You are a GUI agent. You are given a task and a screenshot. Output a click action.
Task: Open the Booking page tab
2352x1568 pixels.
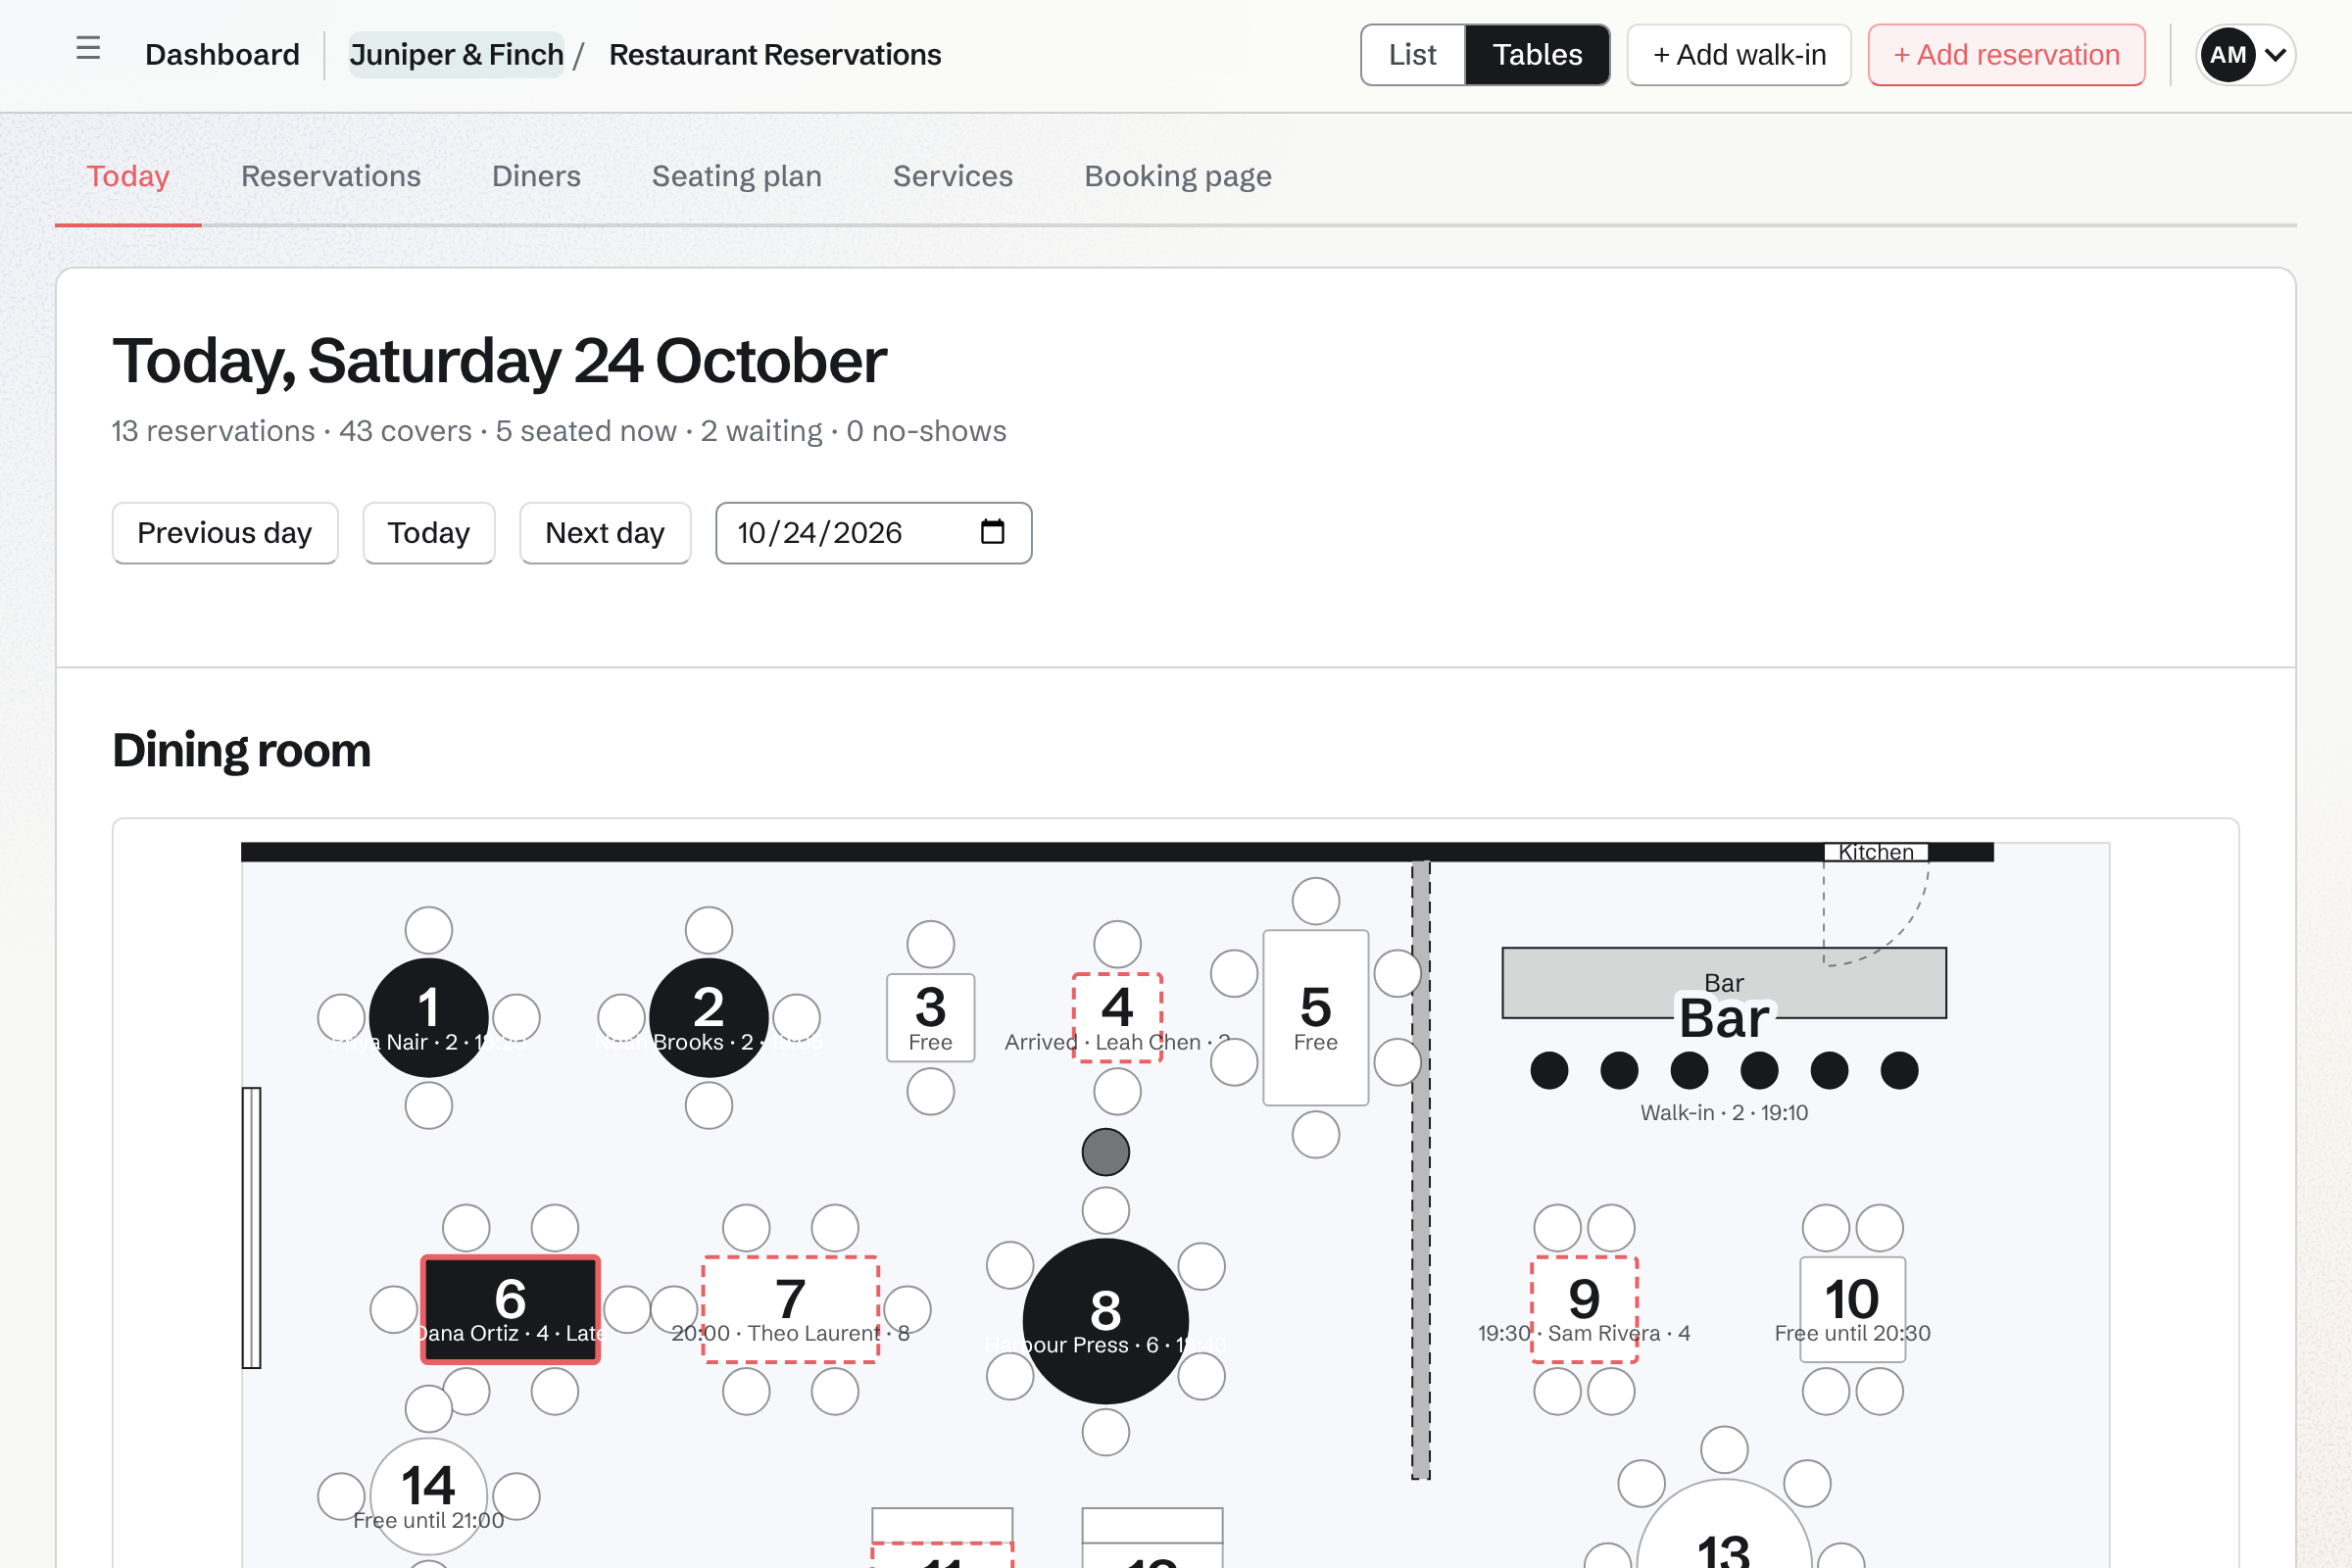[1178, 176]
